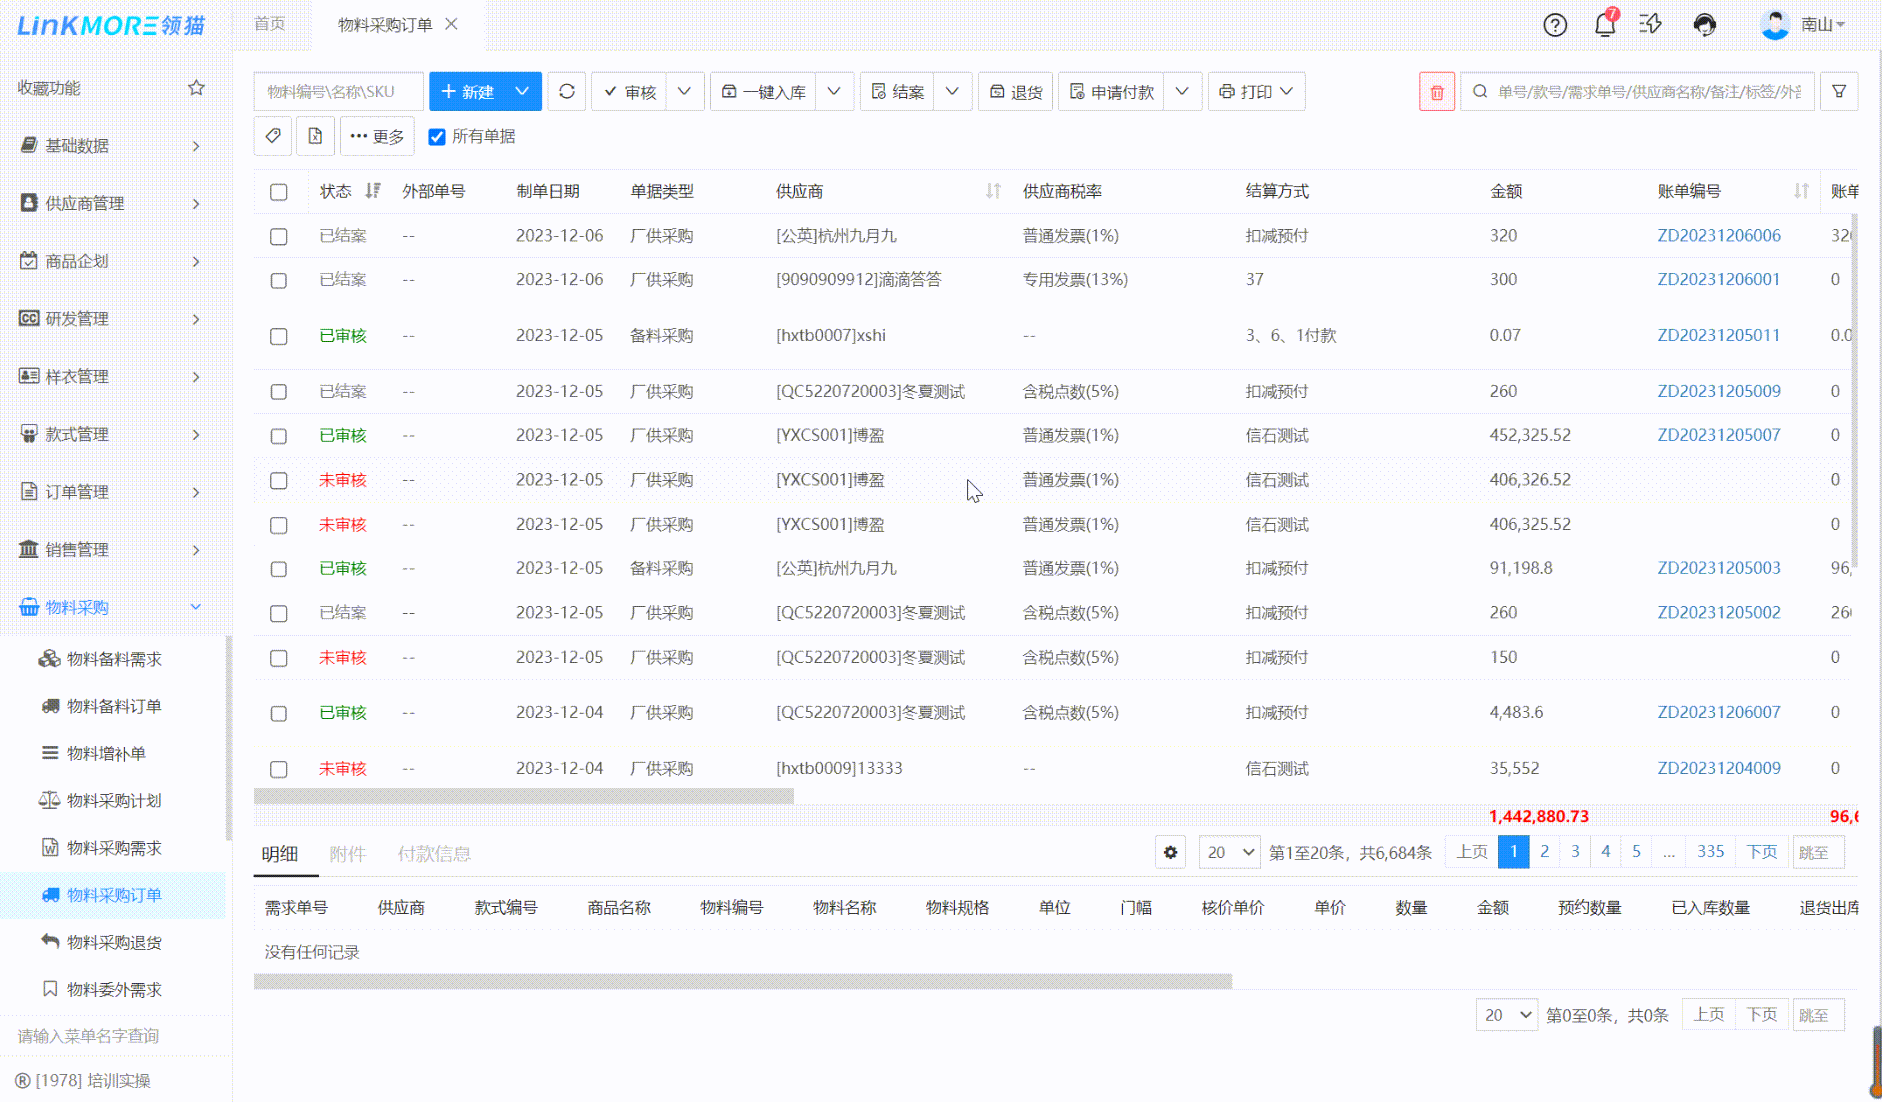Click the favorites star icon
The width and height of the screenshot is (1882, 1102).
[x=196, y=88]
